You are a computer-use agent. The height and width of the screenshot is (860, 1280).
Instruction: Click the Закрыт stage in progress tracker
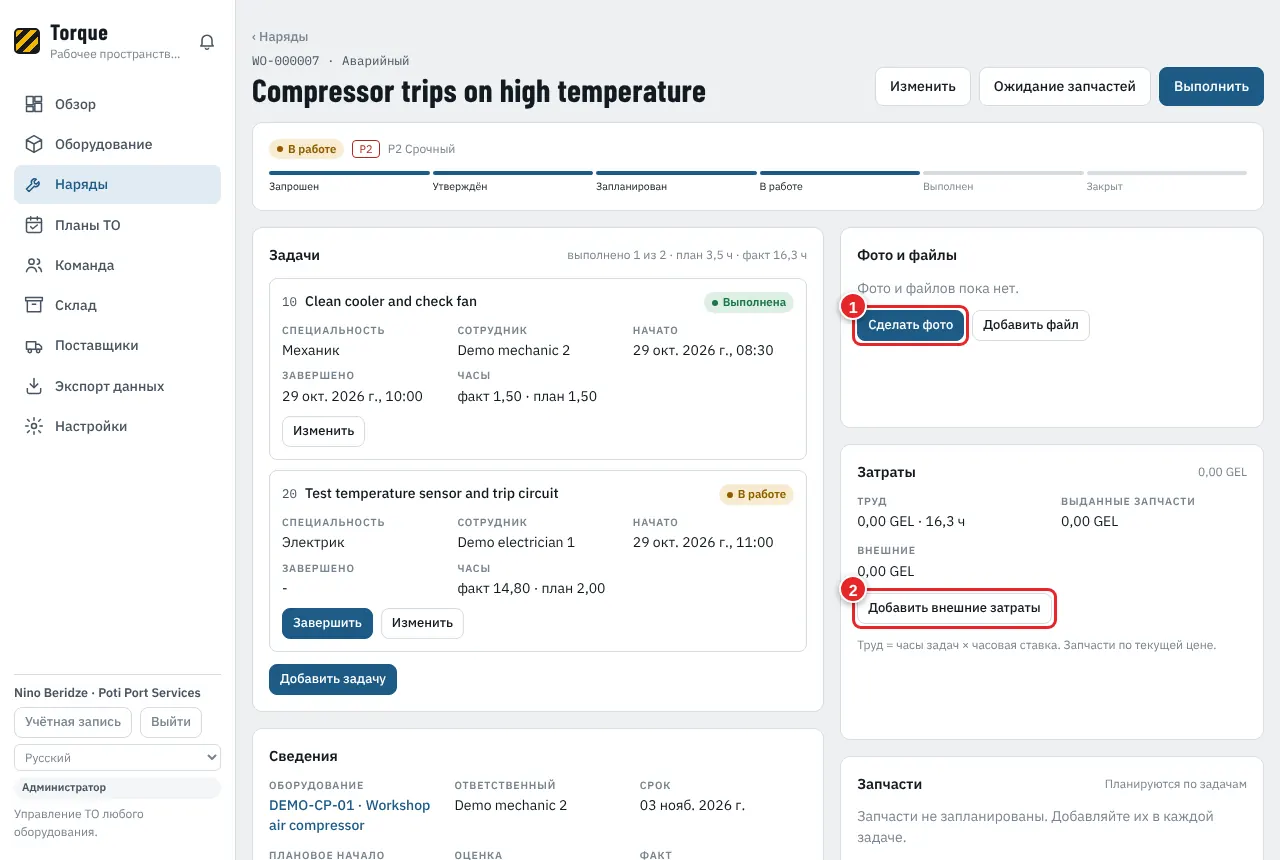(1167, 181)
